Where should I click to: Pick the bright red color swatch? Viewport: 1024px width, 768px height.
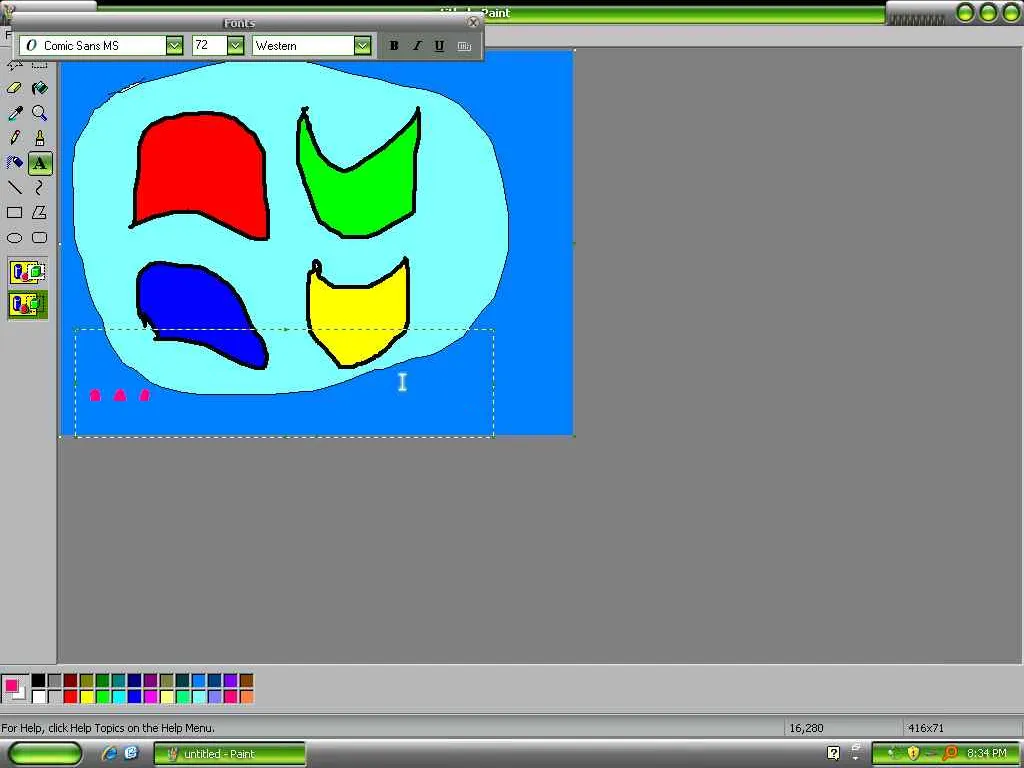71,697
